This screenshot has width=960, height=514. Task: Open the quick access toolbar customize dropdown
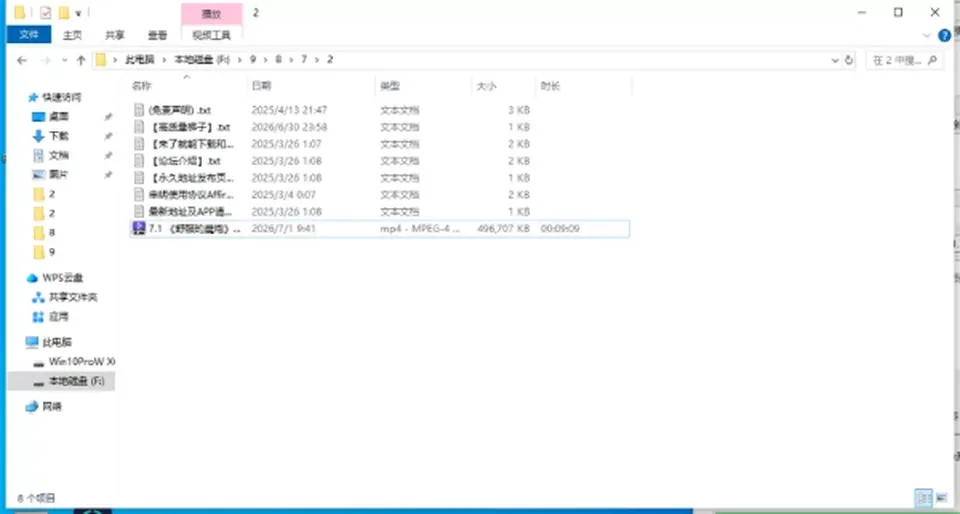pyautogui.click(x=79, y=13)
